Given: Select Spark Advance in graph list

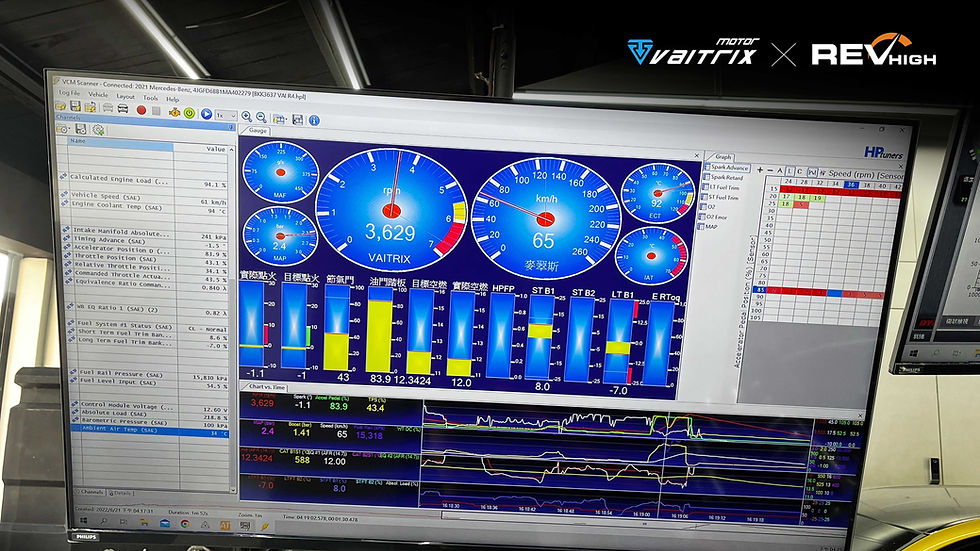Looking at the screenshot, I should (x=727, y=167).
